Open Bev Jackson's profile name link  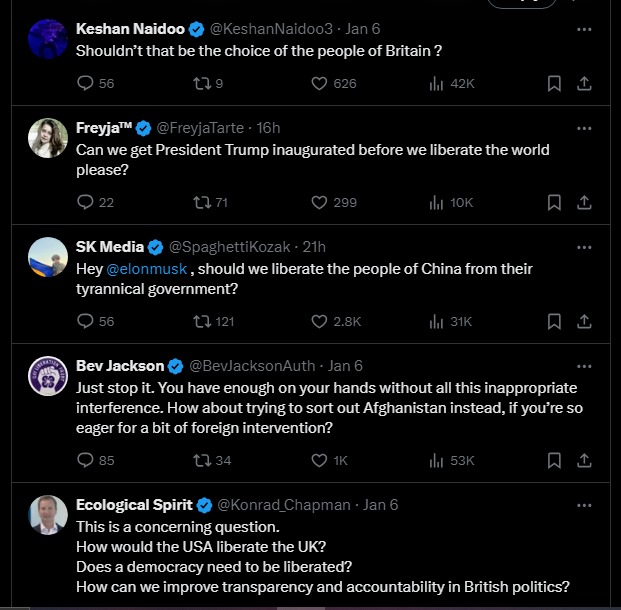click(x=120, y=366)
